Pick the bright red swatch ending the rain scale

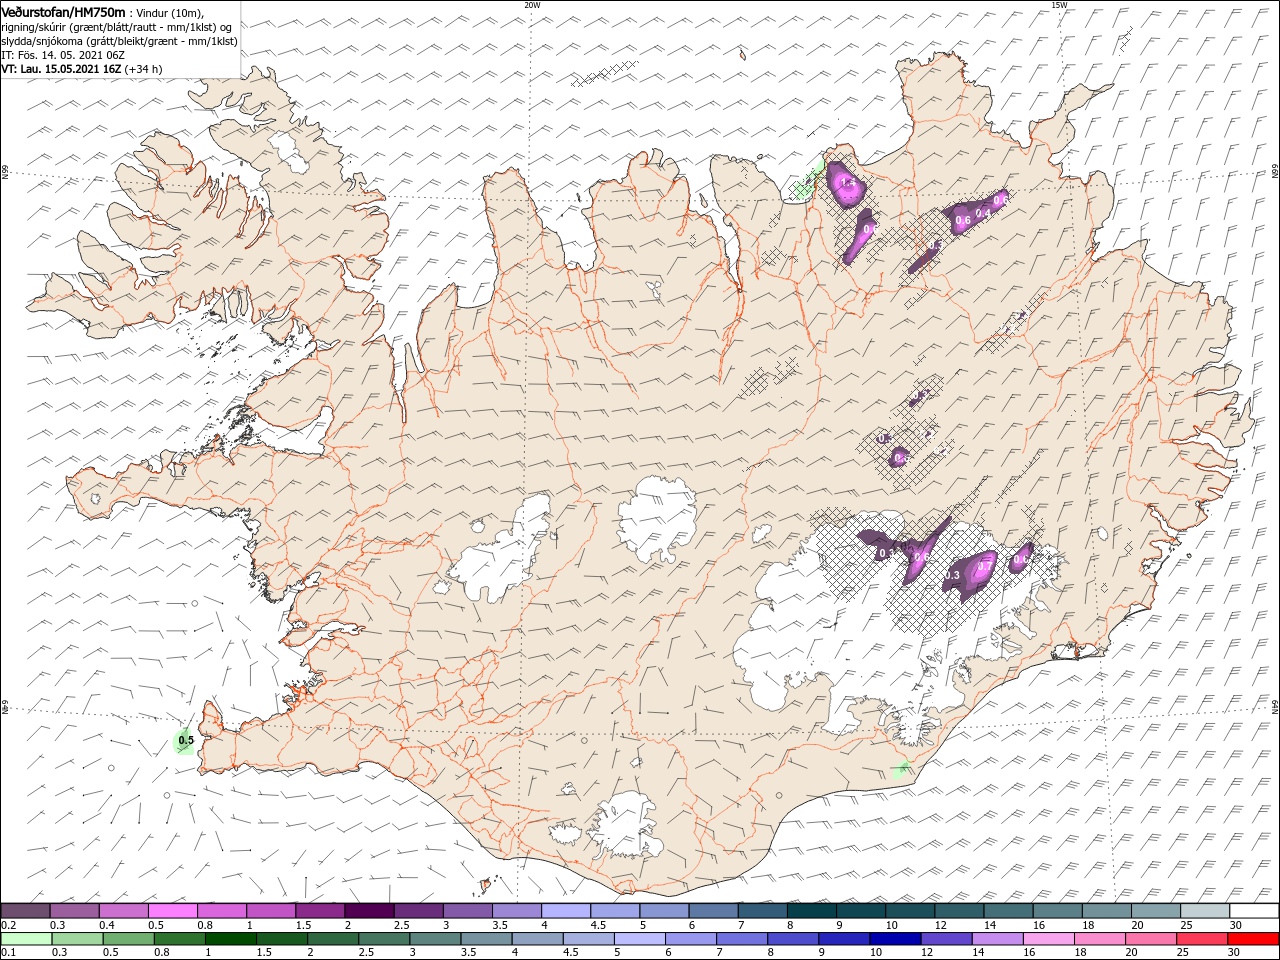pyautogui.click(x=1254, y=939)
